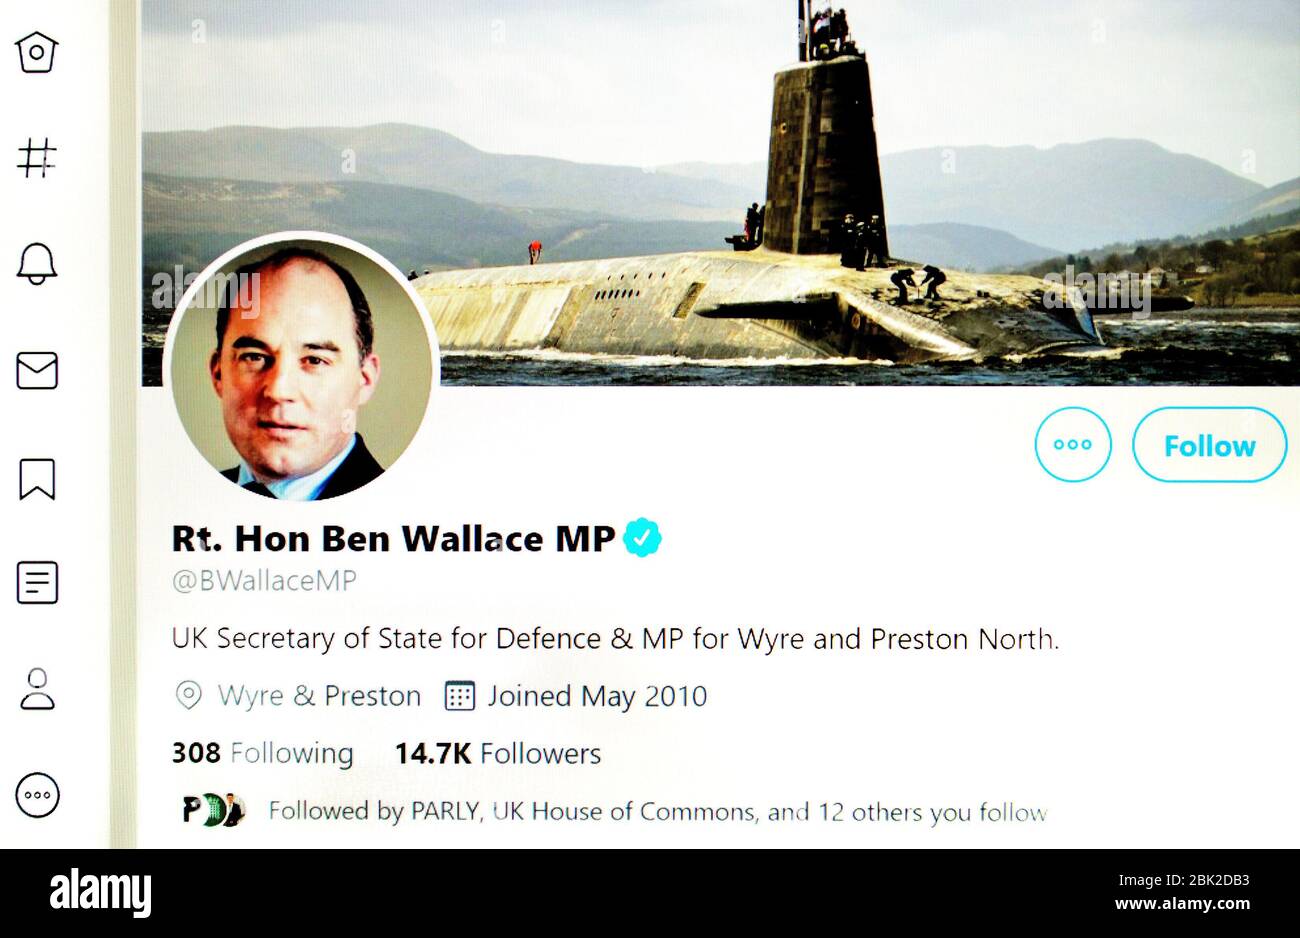Open the Bookmarks icon
The image size is (1300, 938).
[x=37, y=479]
